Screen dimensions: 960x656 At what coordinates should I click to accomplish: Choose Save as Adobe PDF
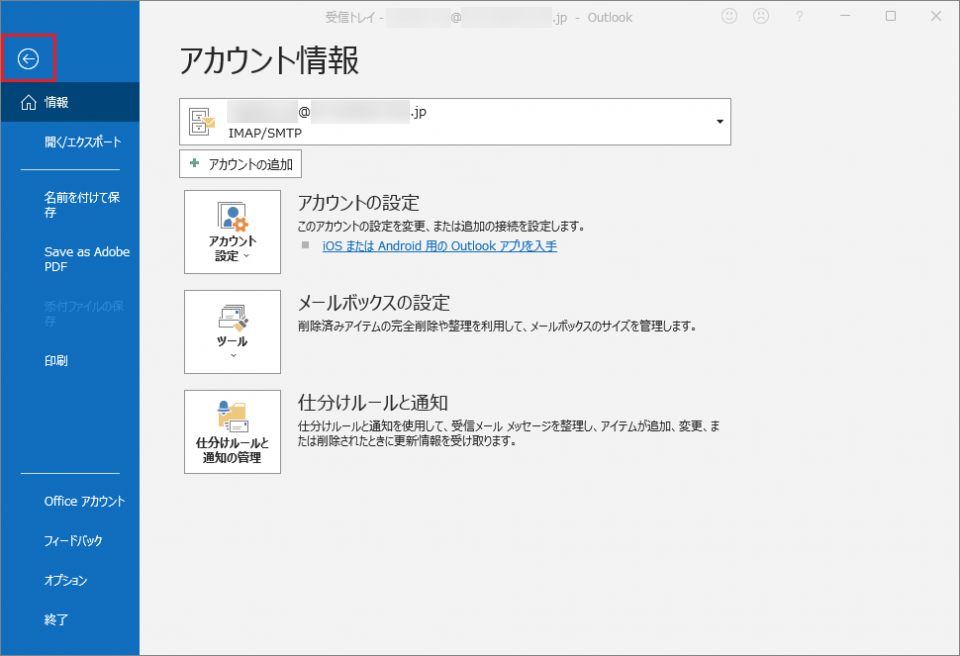coord(87,260)
